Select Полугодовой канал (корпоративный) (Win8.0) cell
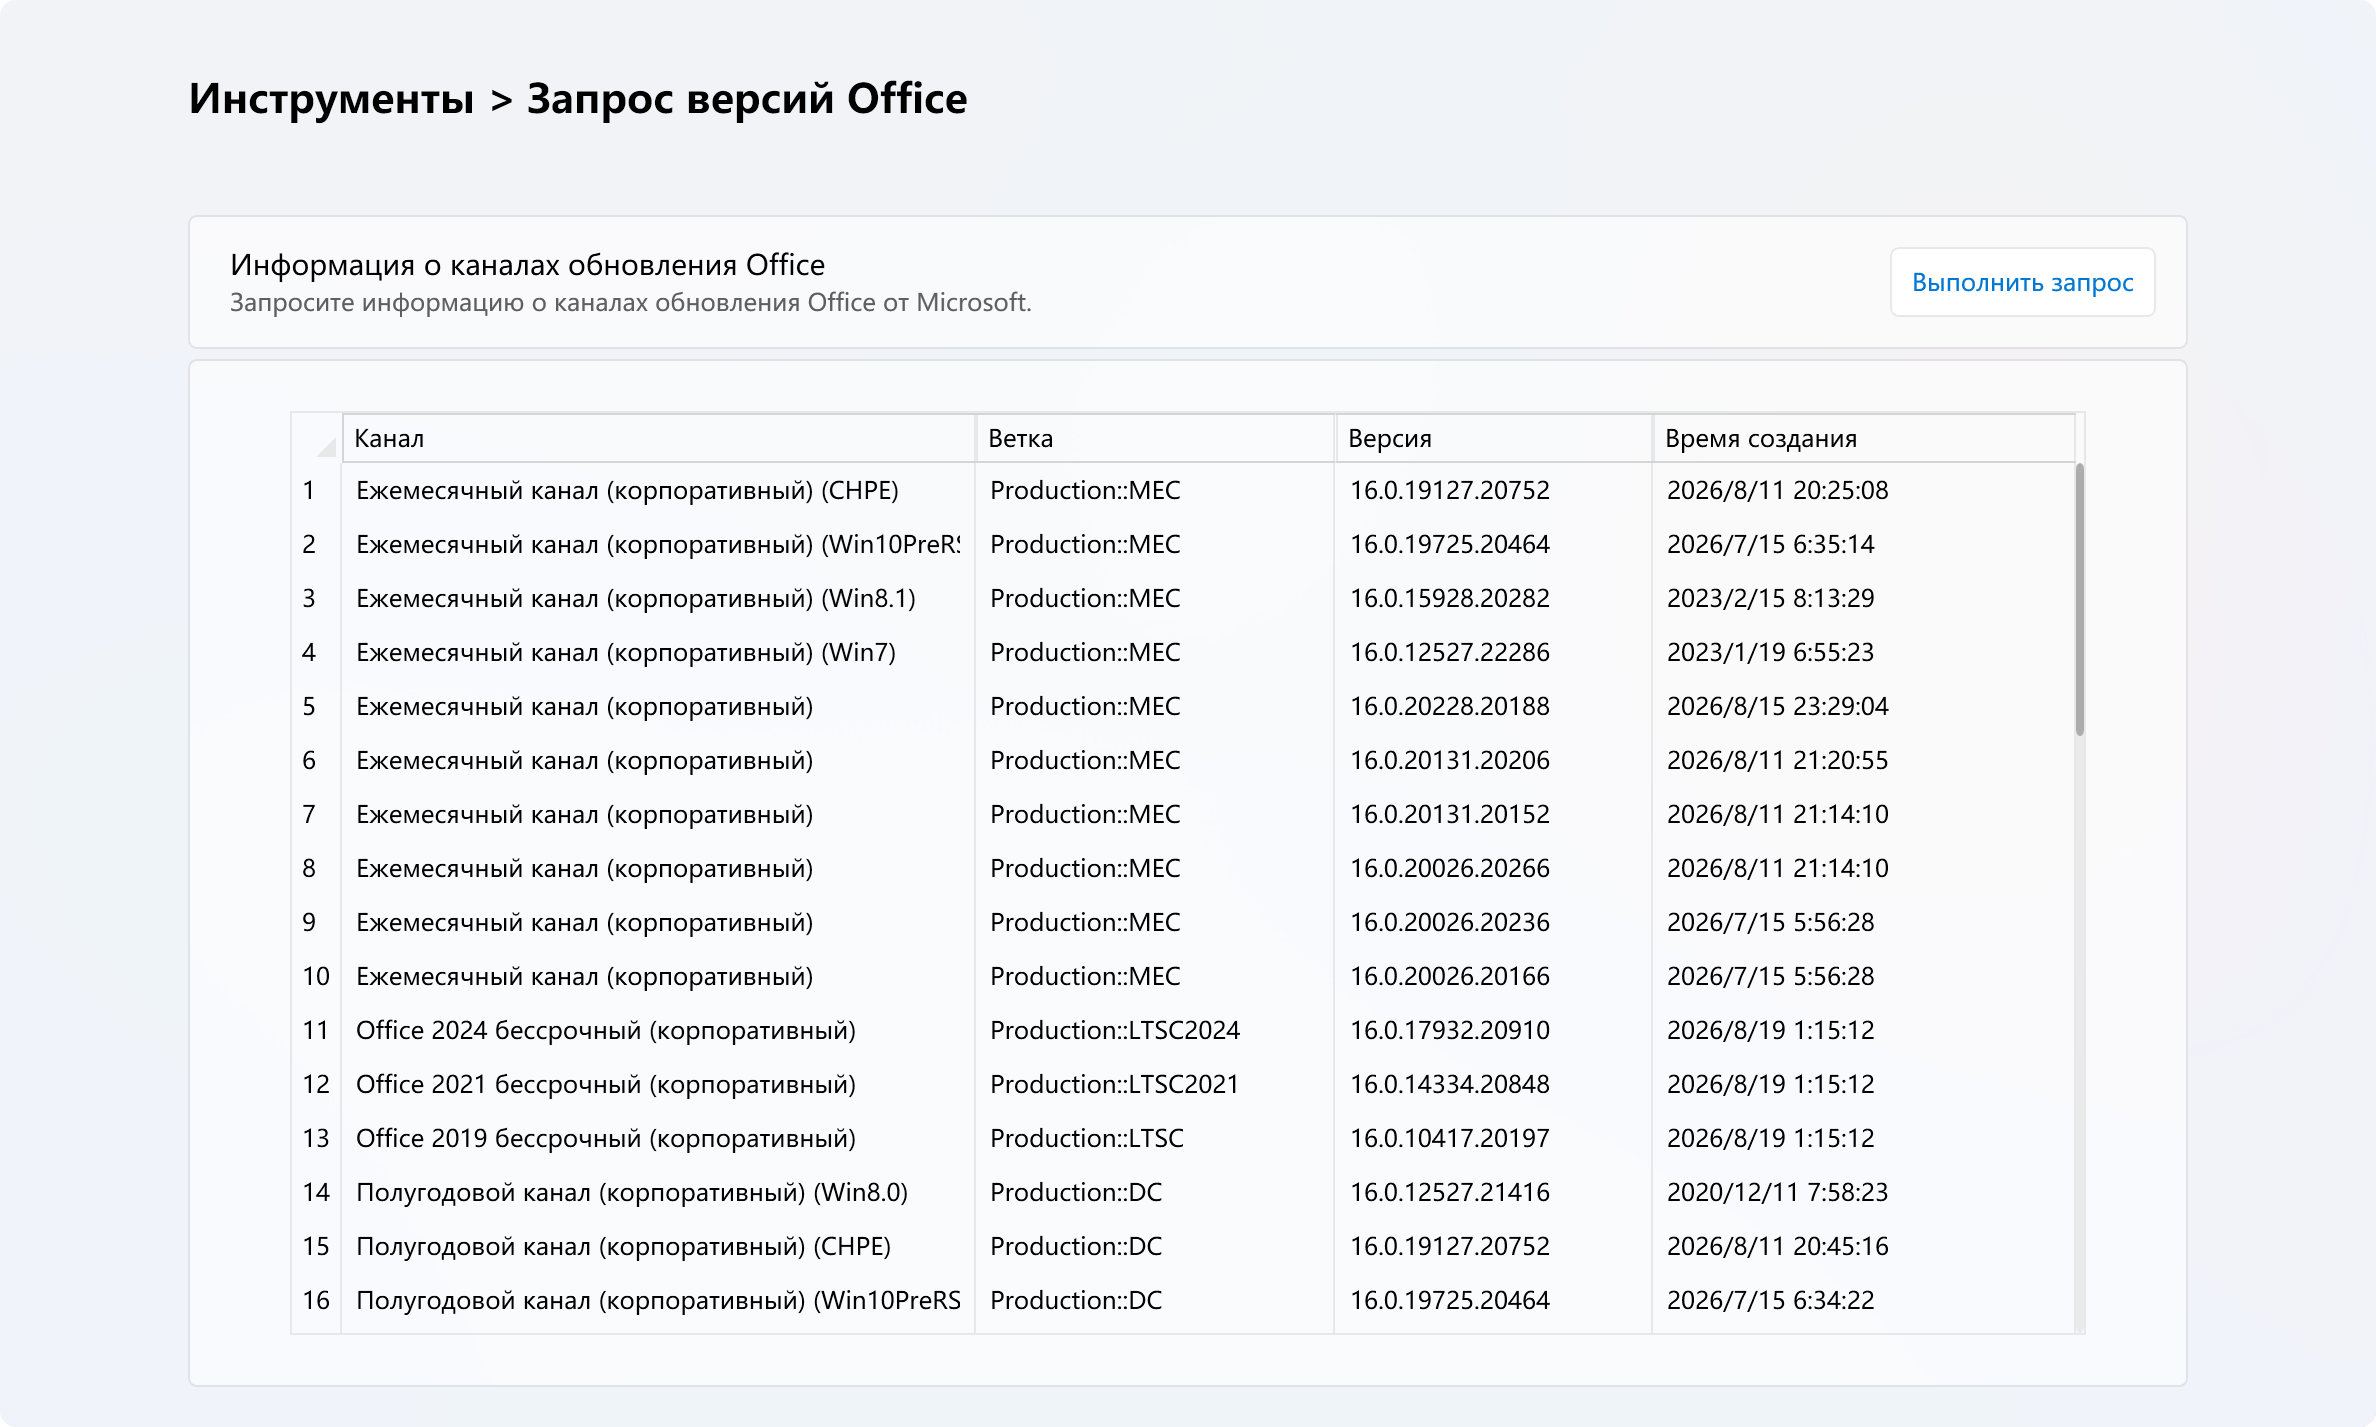This screenshot has height=1427, width=2376. (x=659, y=1192)
